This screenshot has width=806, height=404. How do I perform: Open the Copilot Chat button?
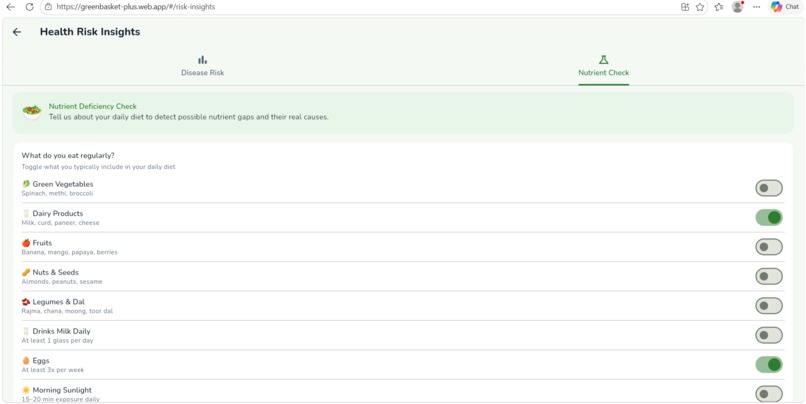tap(785, 7)
